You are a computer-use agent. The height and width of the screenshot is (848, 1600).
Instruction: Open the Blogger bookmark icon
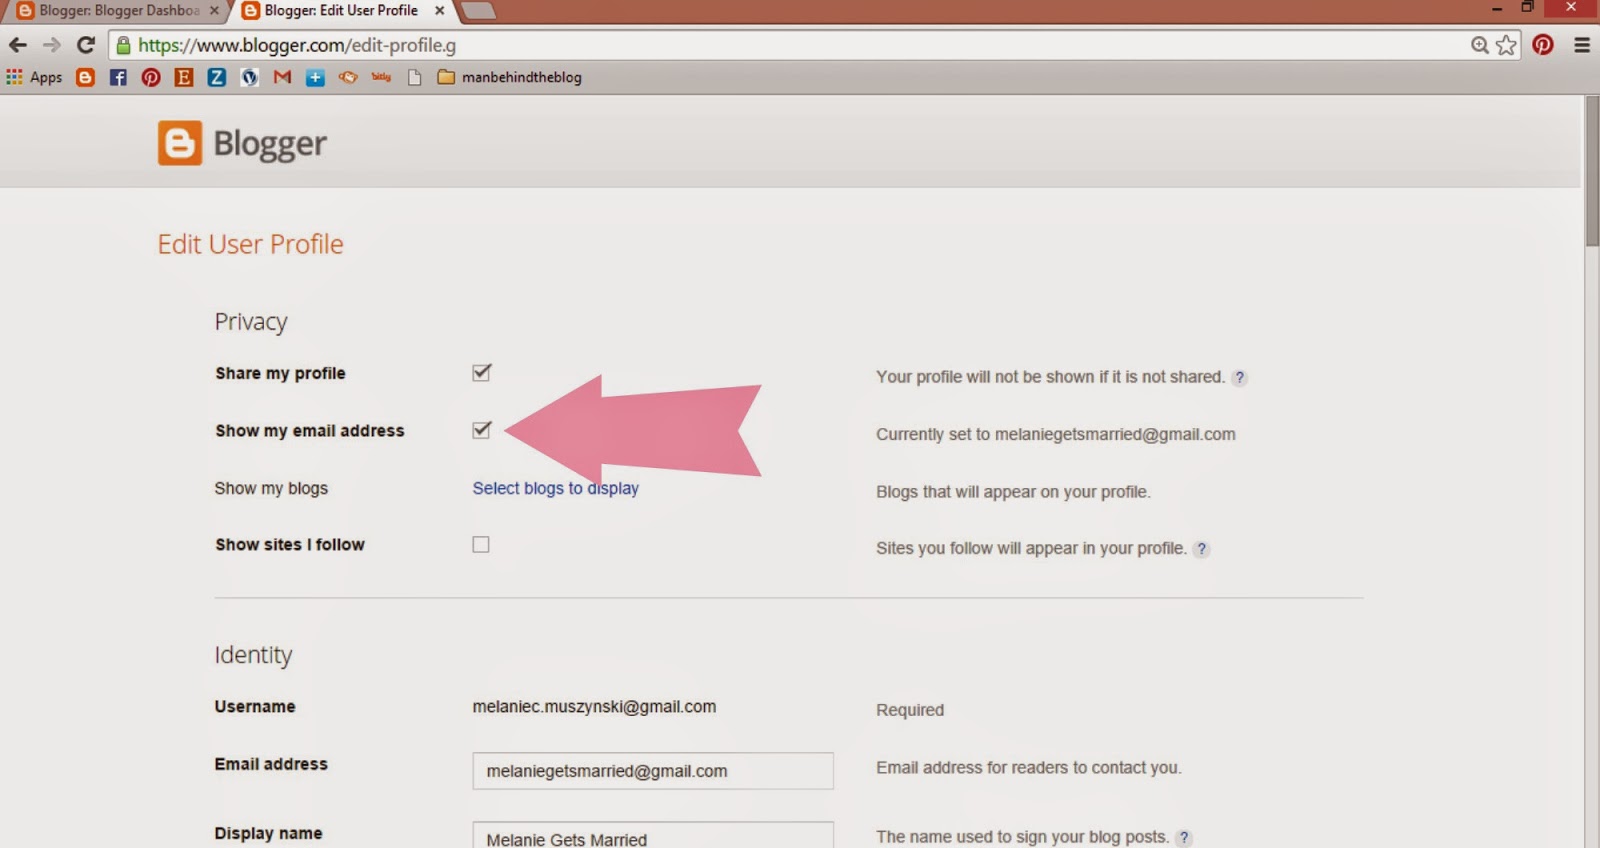pos(85,77)
